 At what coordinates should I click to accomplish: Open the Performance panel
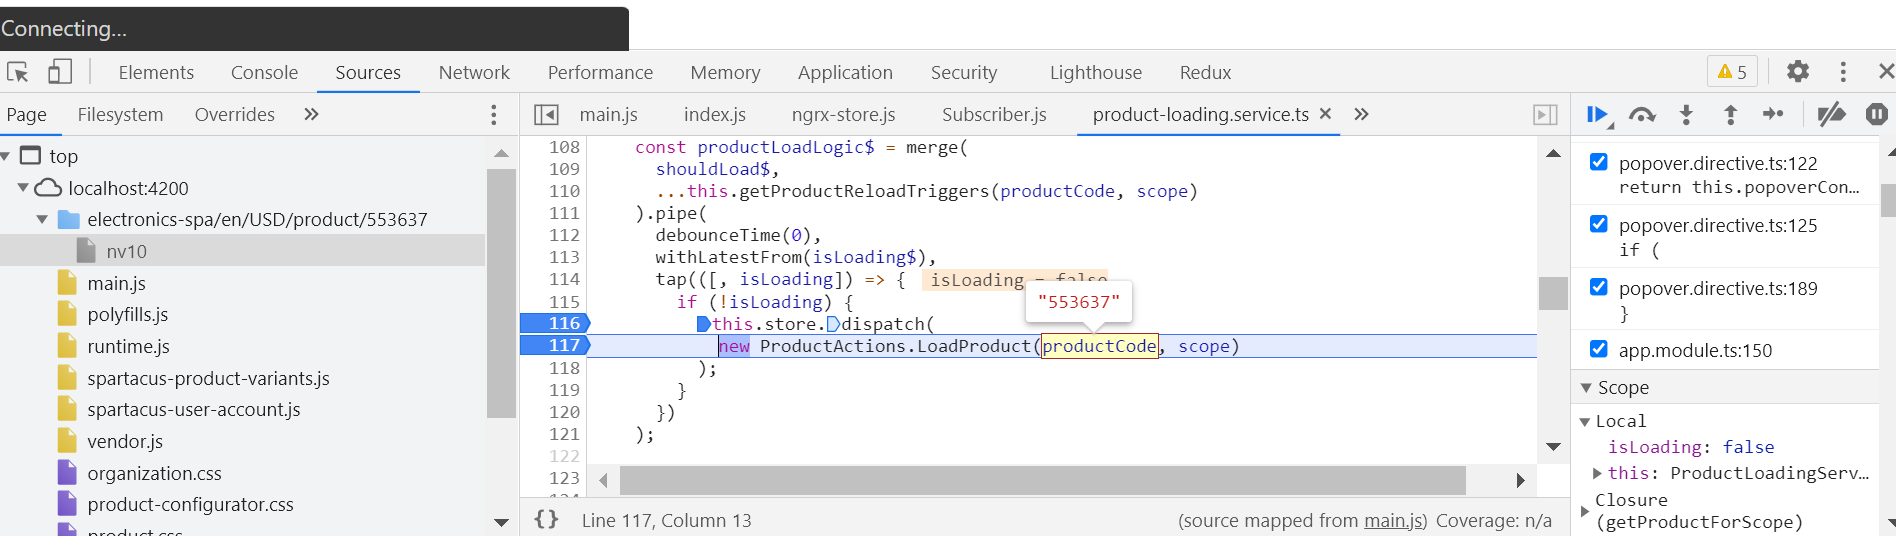(600, 72)
